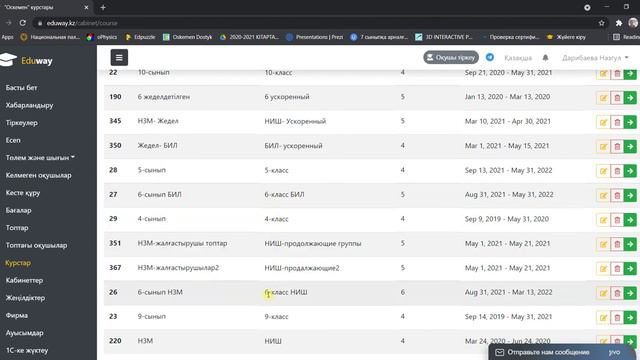
Task: Open the ePhysics bookmark
Action: click(x=102, y=37)
